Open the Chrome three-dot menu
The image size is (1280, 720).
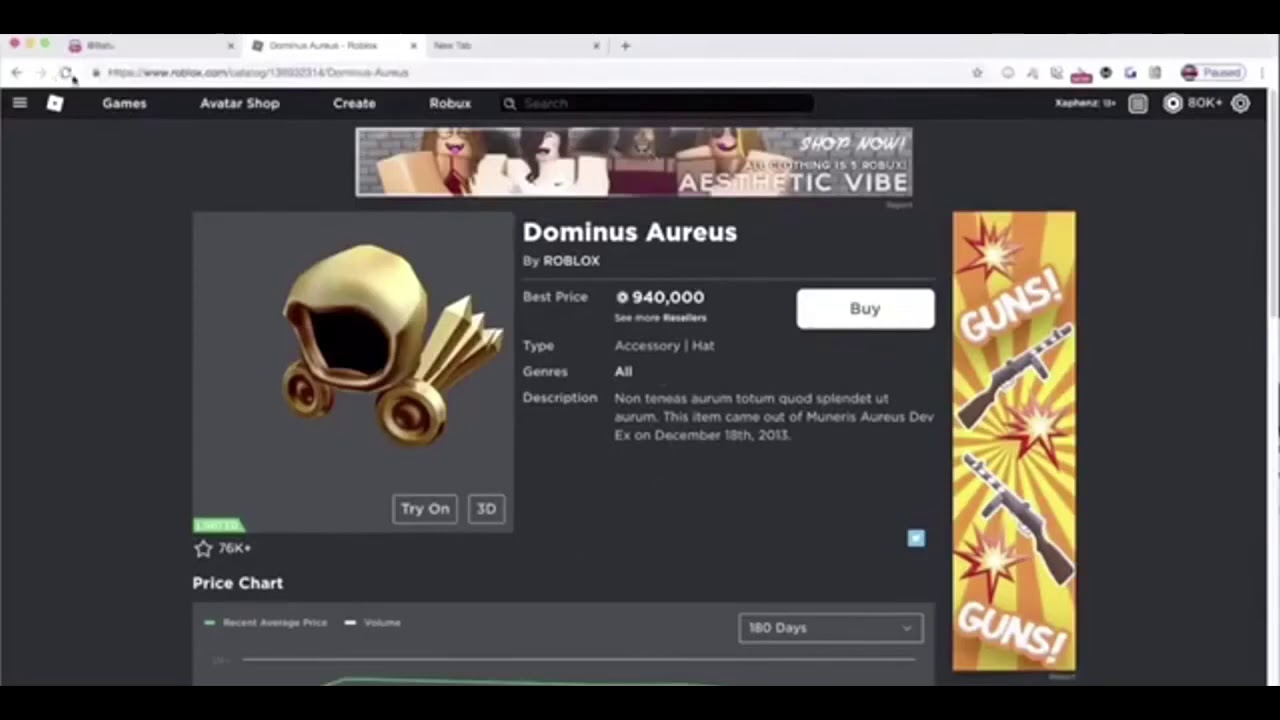tap(1260, 73)
